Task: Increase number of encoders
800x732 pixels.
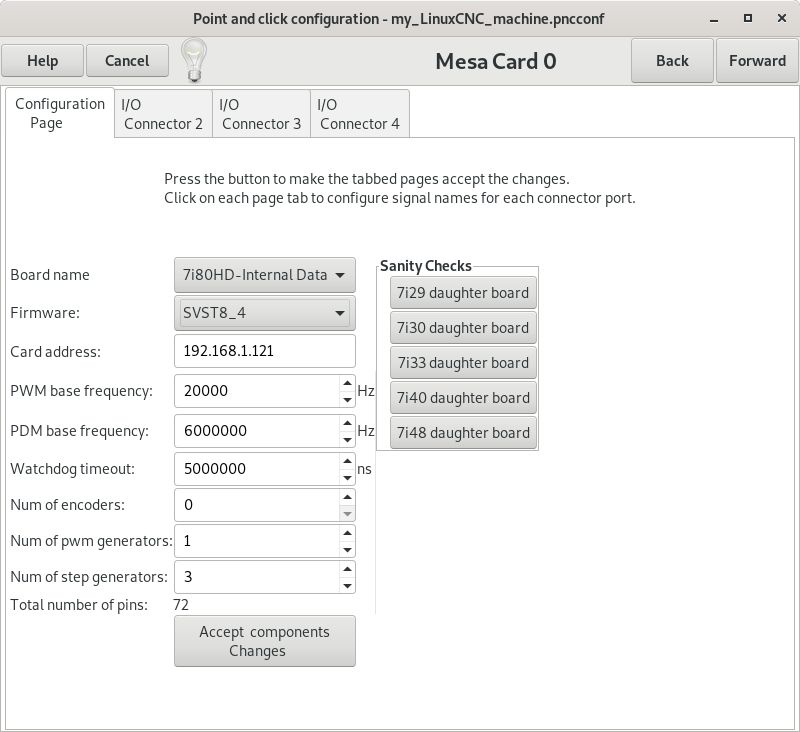Action: pos(347,497)
